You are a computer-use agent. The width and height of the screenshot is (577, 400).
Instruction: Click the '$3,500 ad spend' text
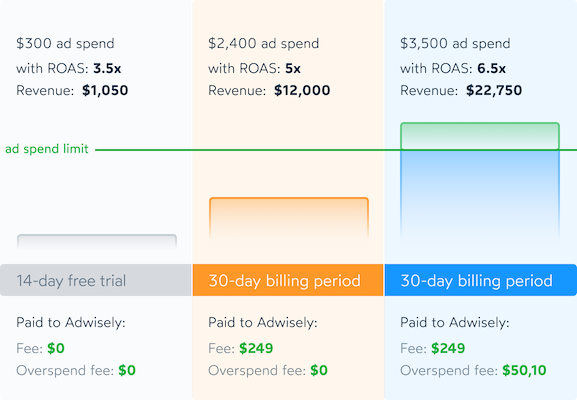(x=455, y=43)
